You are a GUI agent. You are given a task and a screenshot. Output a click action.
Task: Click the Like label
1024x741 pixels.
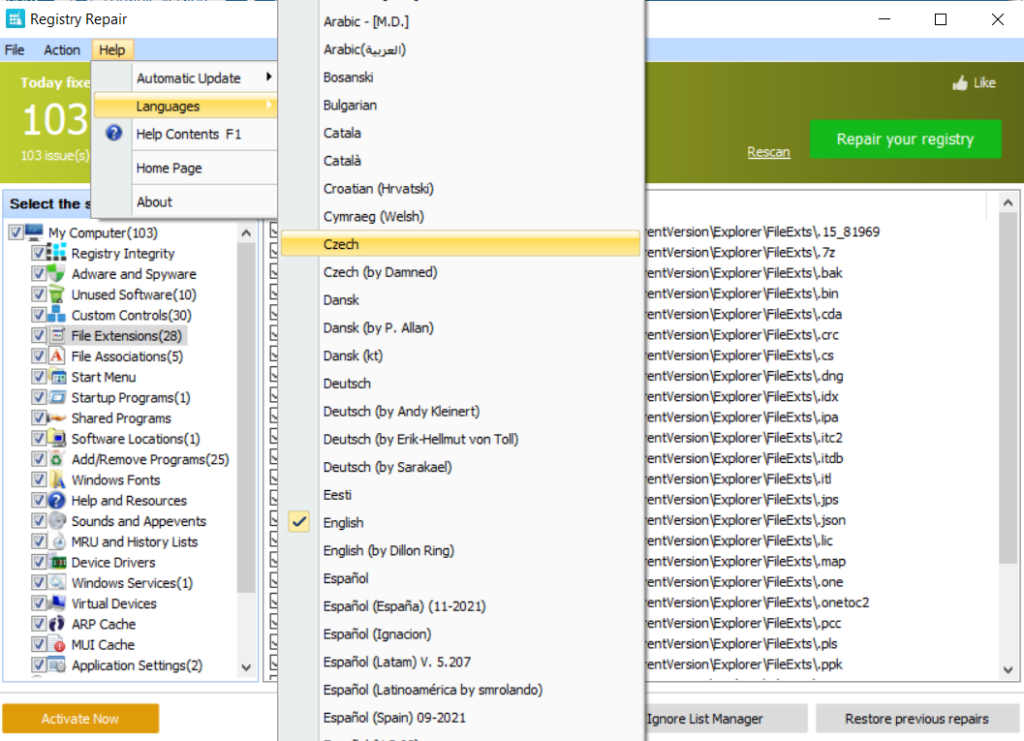(984, 83)
